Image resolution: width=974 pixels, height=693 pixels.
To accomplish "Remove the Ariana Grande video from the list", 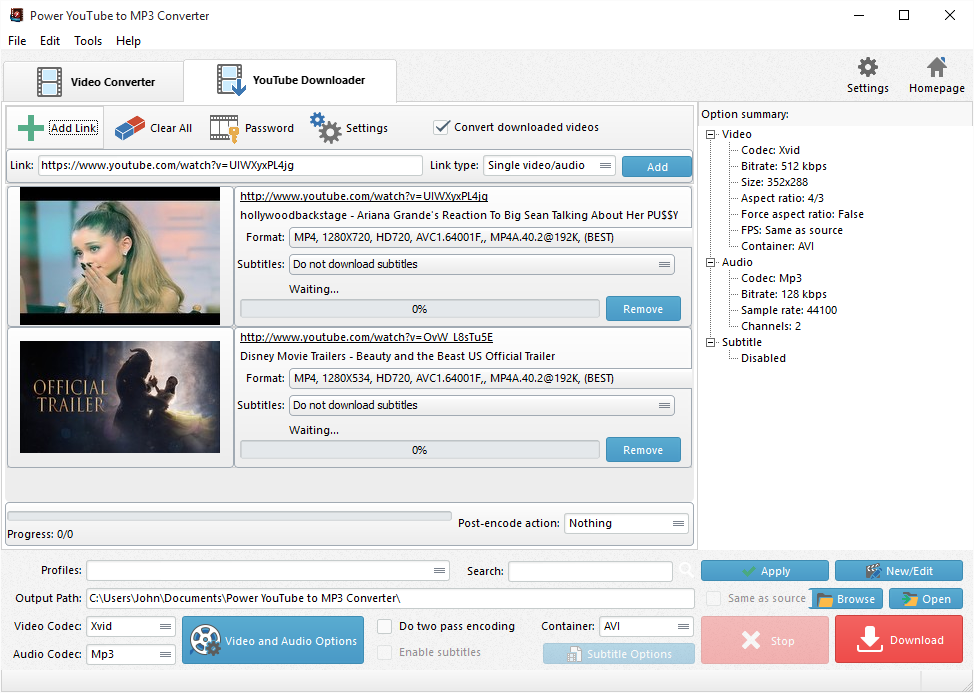I will [x=643, y=309].
